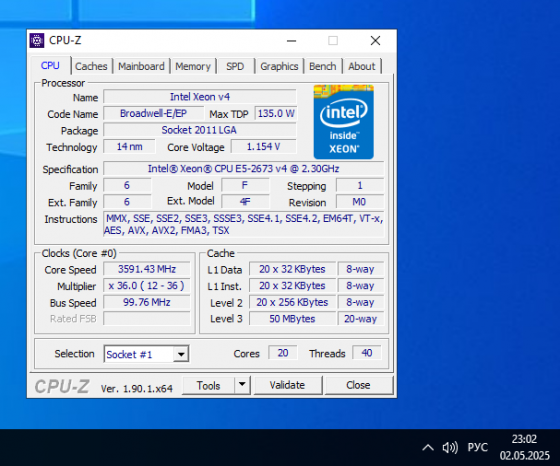Open the volume speaker icon in system tray

[x=450, y=447]
